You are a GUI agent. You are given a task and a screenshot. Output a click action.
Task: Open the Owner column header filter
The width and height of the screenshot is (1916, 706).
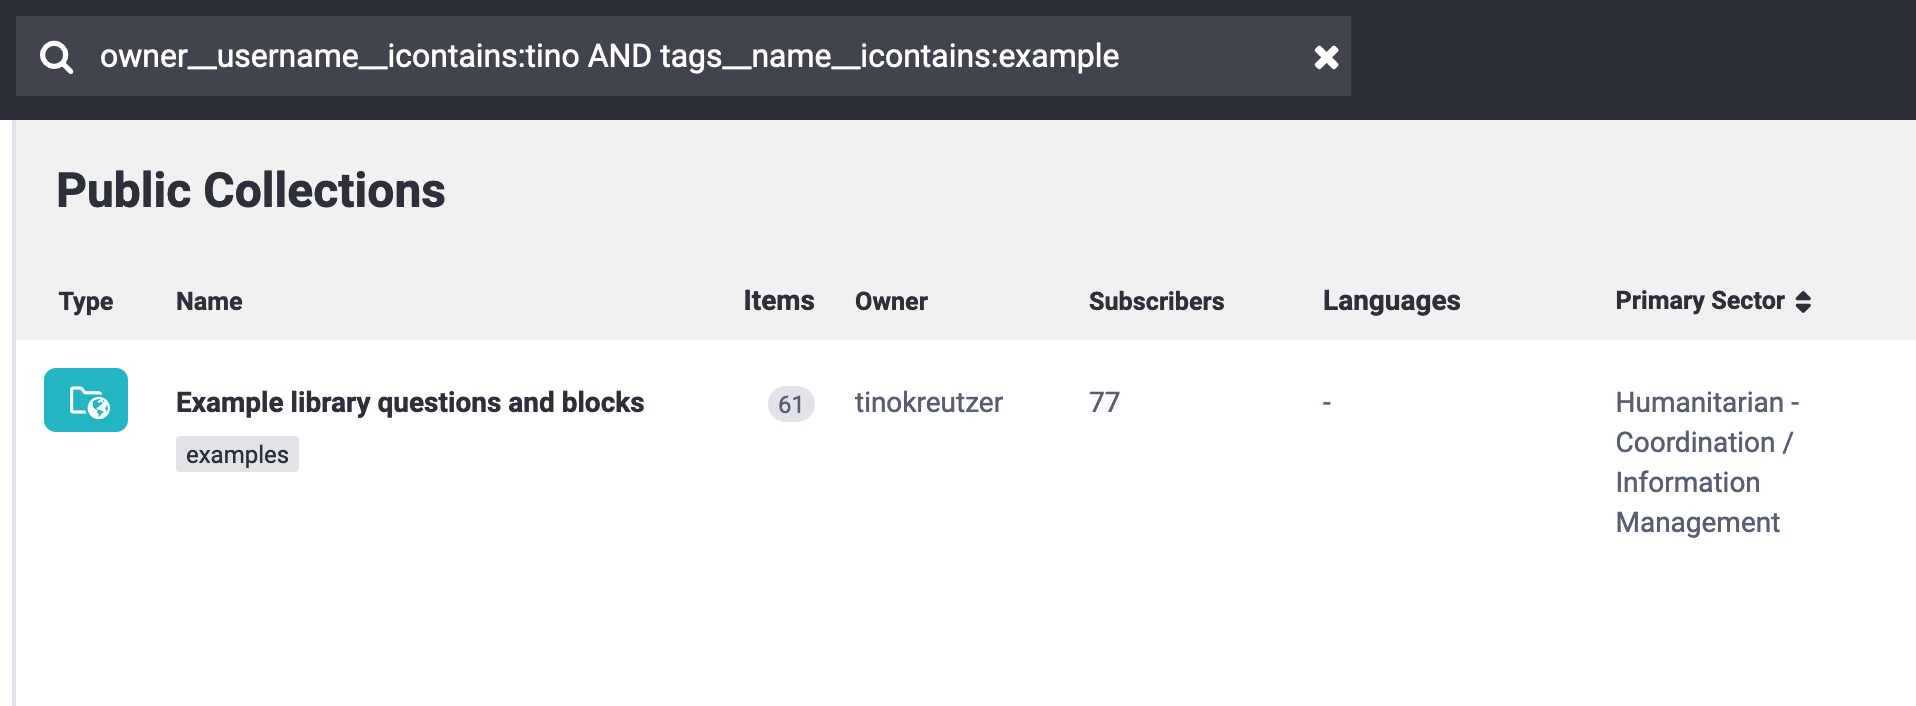(891, 301)
